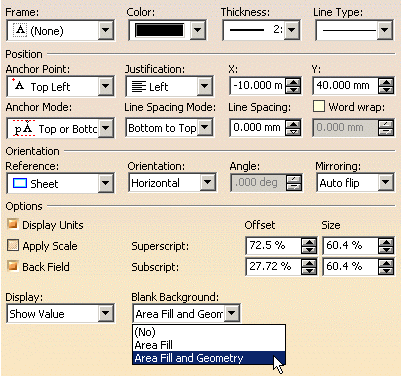Open the Frame dropdown showing (None)
Viewport: 401px width, 376px height.
coord(105,30)
